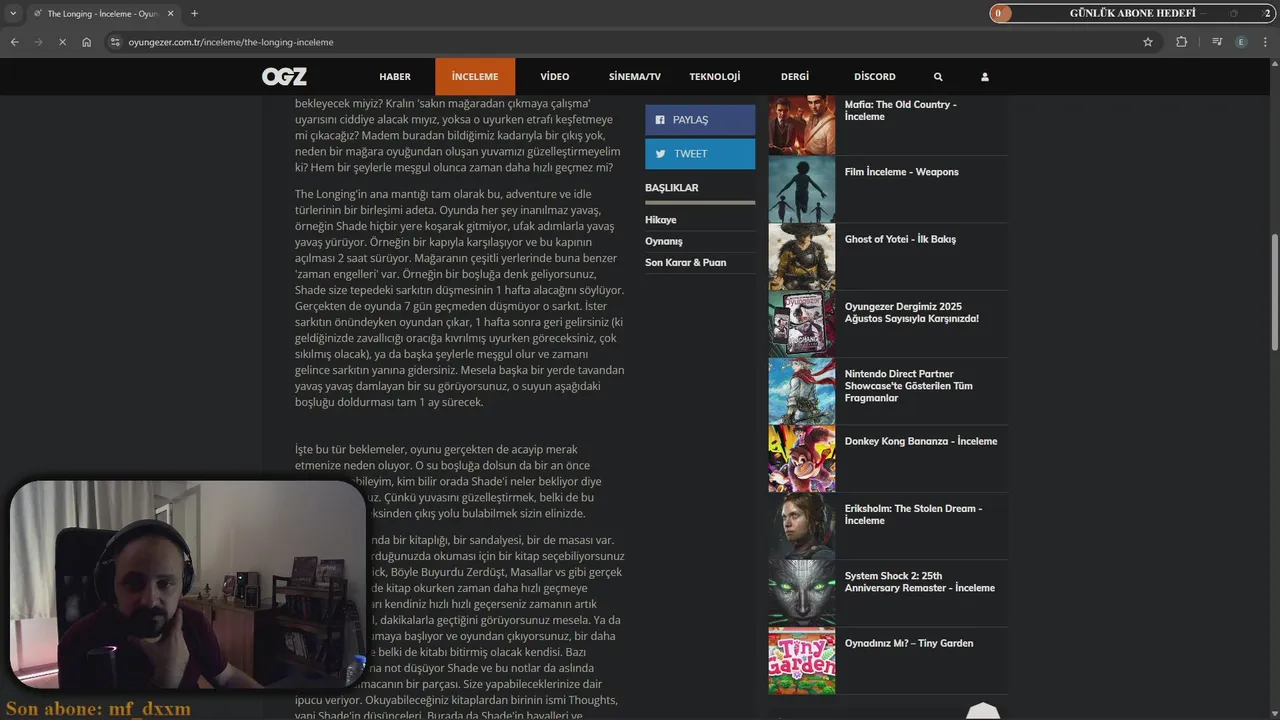Open Oyungezer Dergimiz 2025 Ağustos article
1280x720 pixels.
[x=912, y=312]
